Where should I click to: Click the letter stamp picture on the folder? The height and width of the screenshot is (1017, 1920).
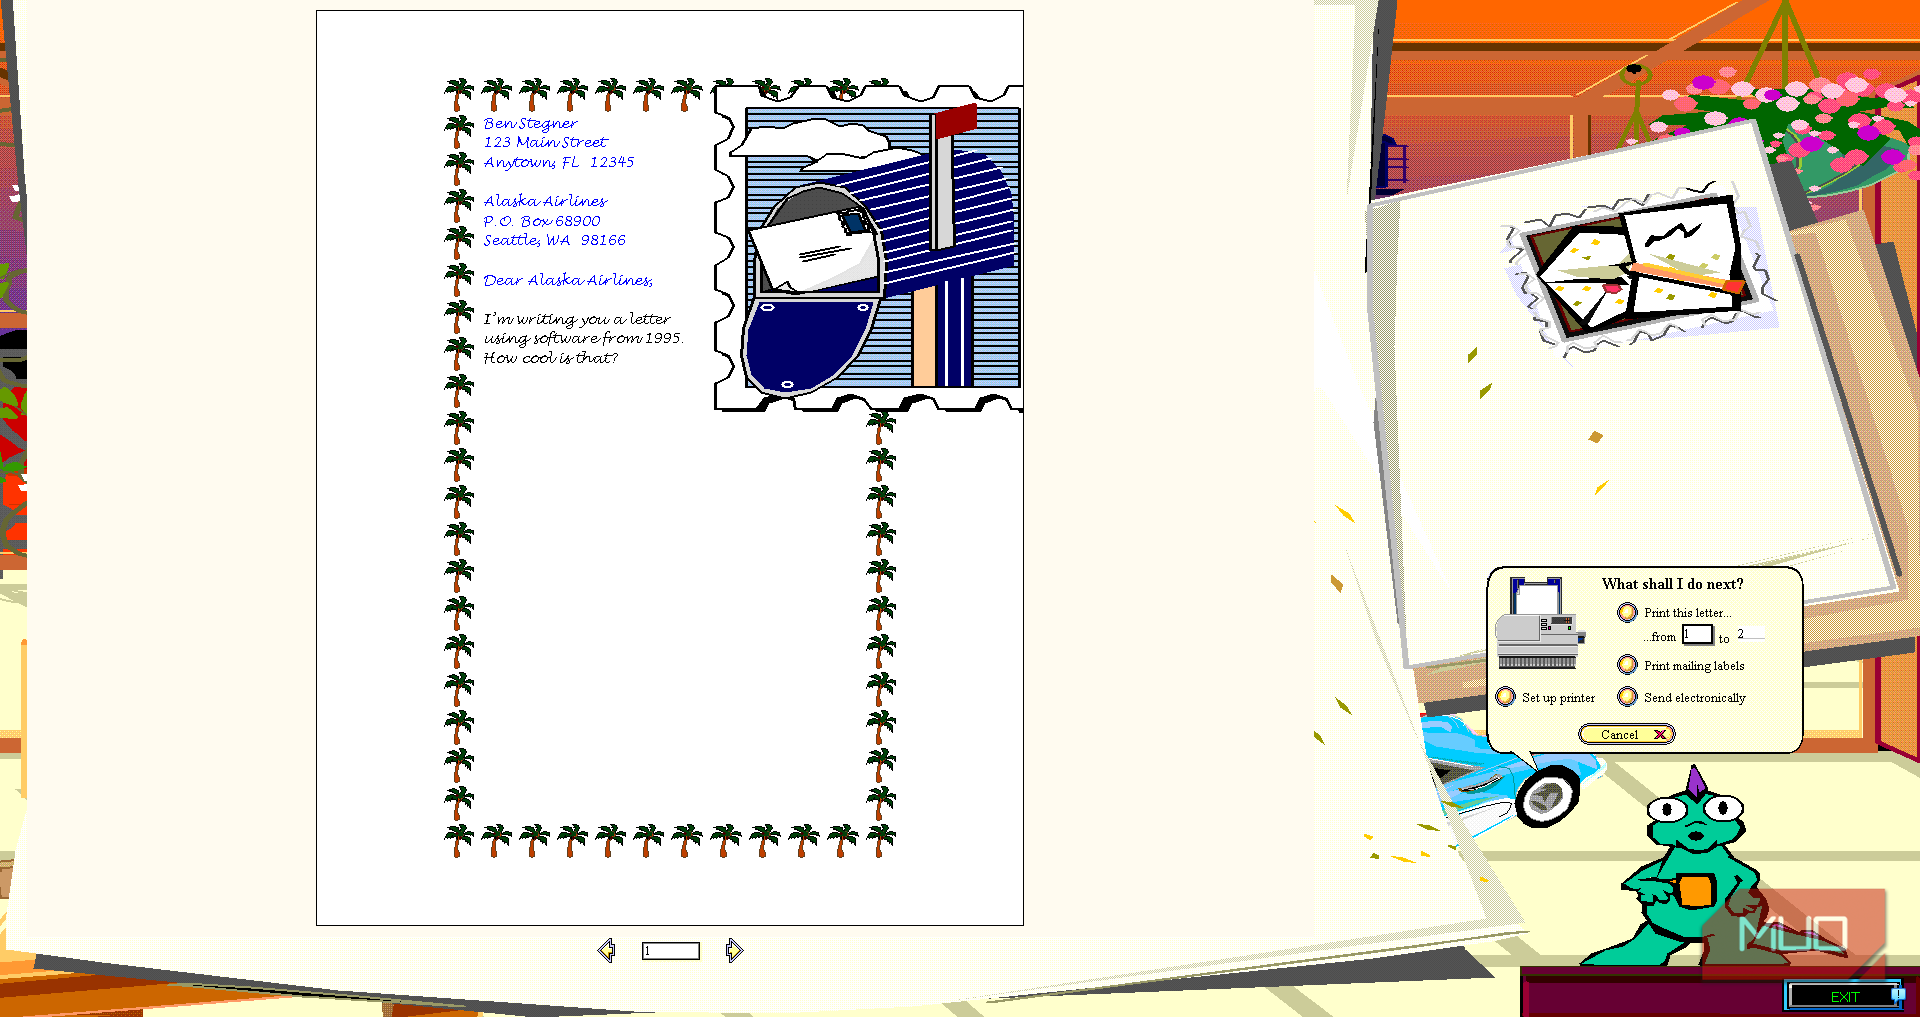coord(1640,270)
